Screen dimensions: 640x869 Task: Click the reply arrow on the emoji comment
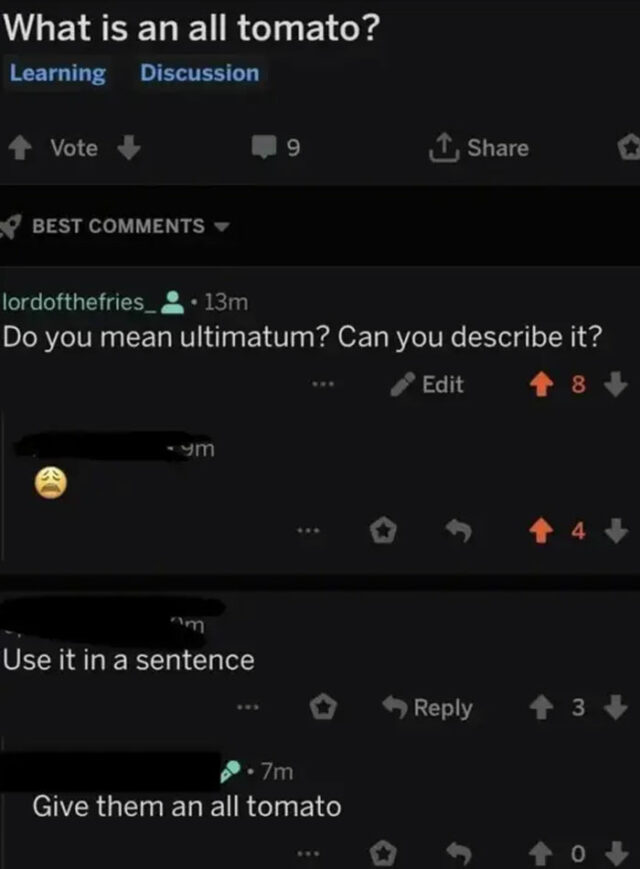458,529
